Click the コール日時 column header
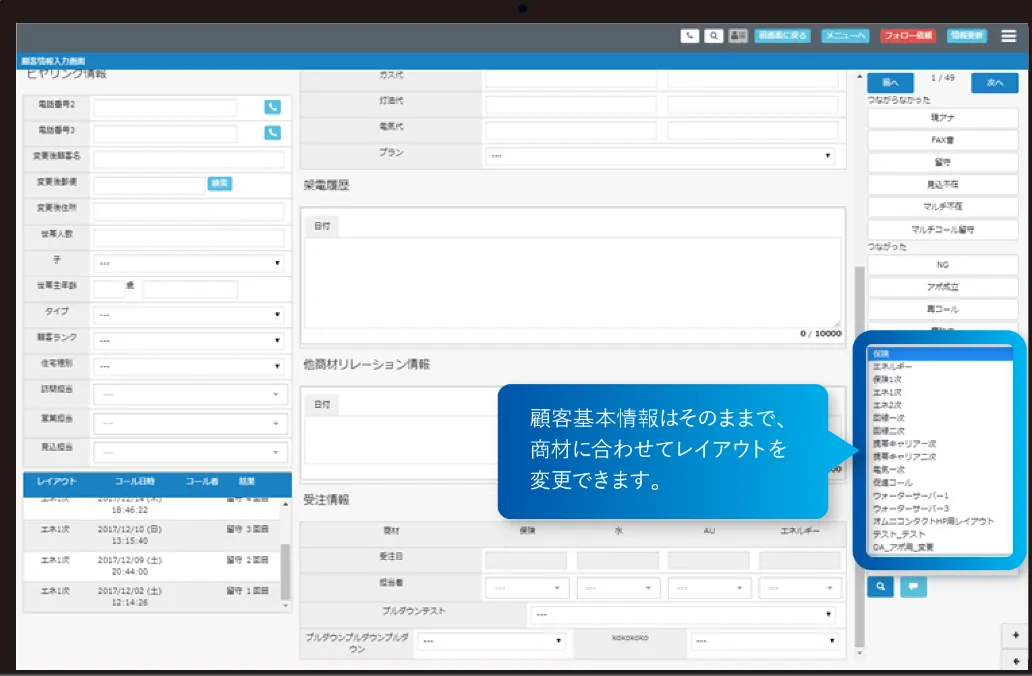Image resolution: width=1032 pixels, height=676 pixels. click(x=134, y=481)
